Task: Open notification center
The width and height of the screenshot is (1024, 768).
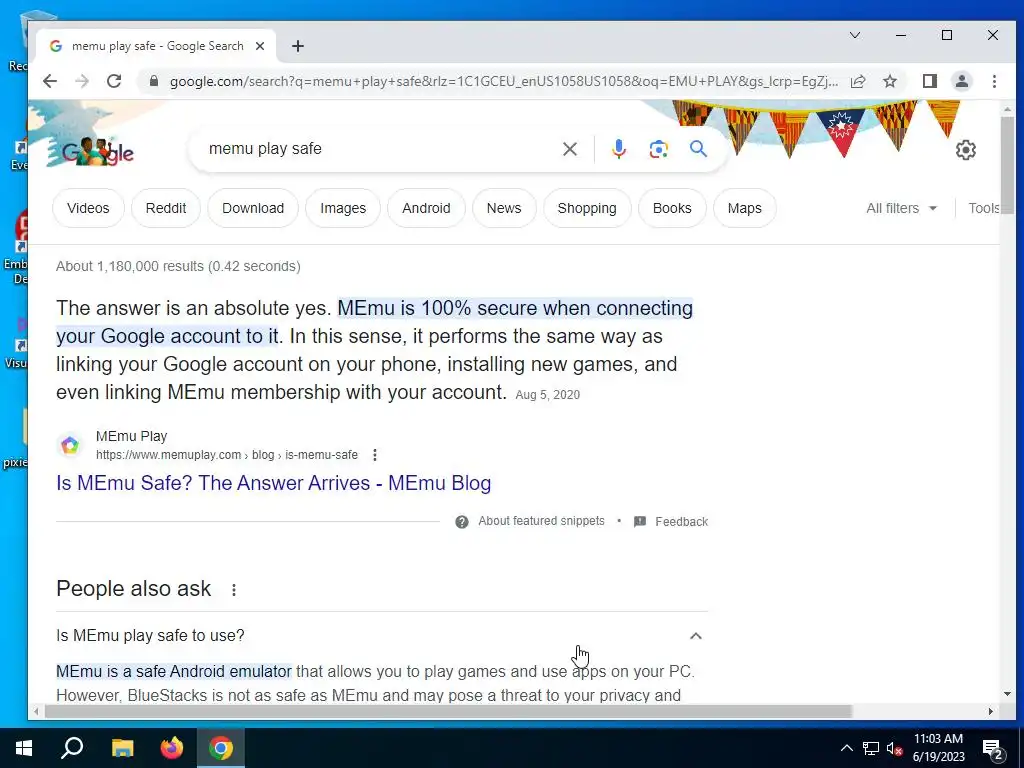Action: coord(993,750)
